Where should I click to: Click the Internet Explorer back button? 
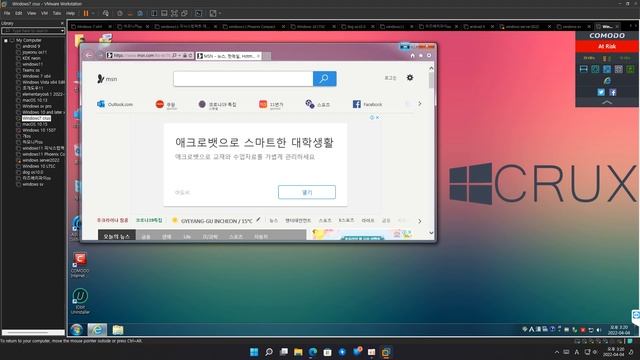(89, 55)
